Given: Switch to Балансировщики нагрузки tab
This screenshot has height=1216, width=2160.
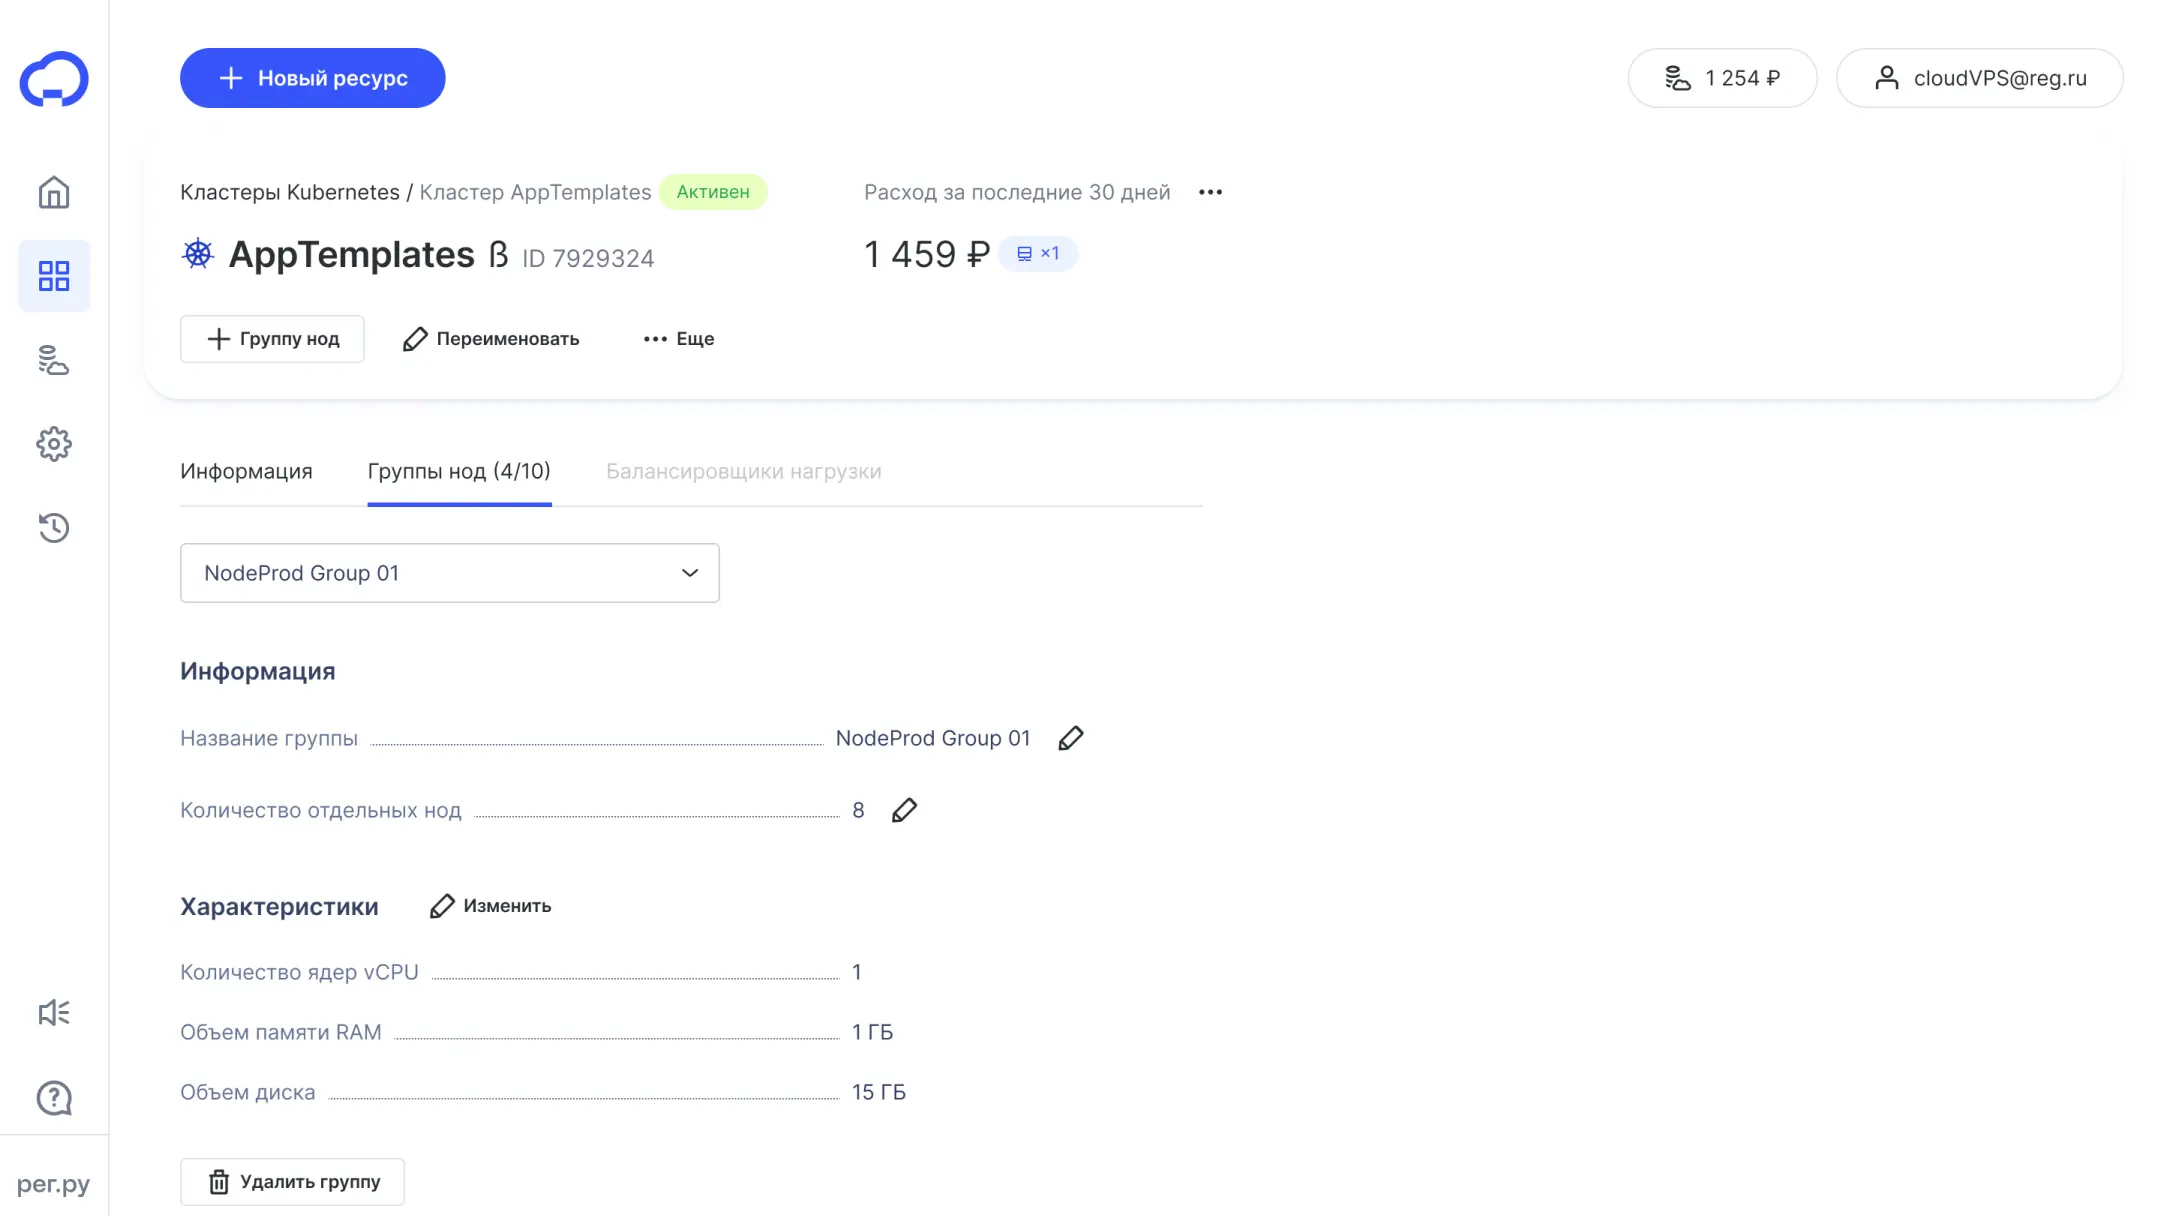Looking at the screenshot, I should point(743,470).
